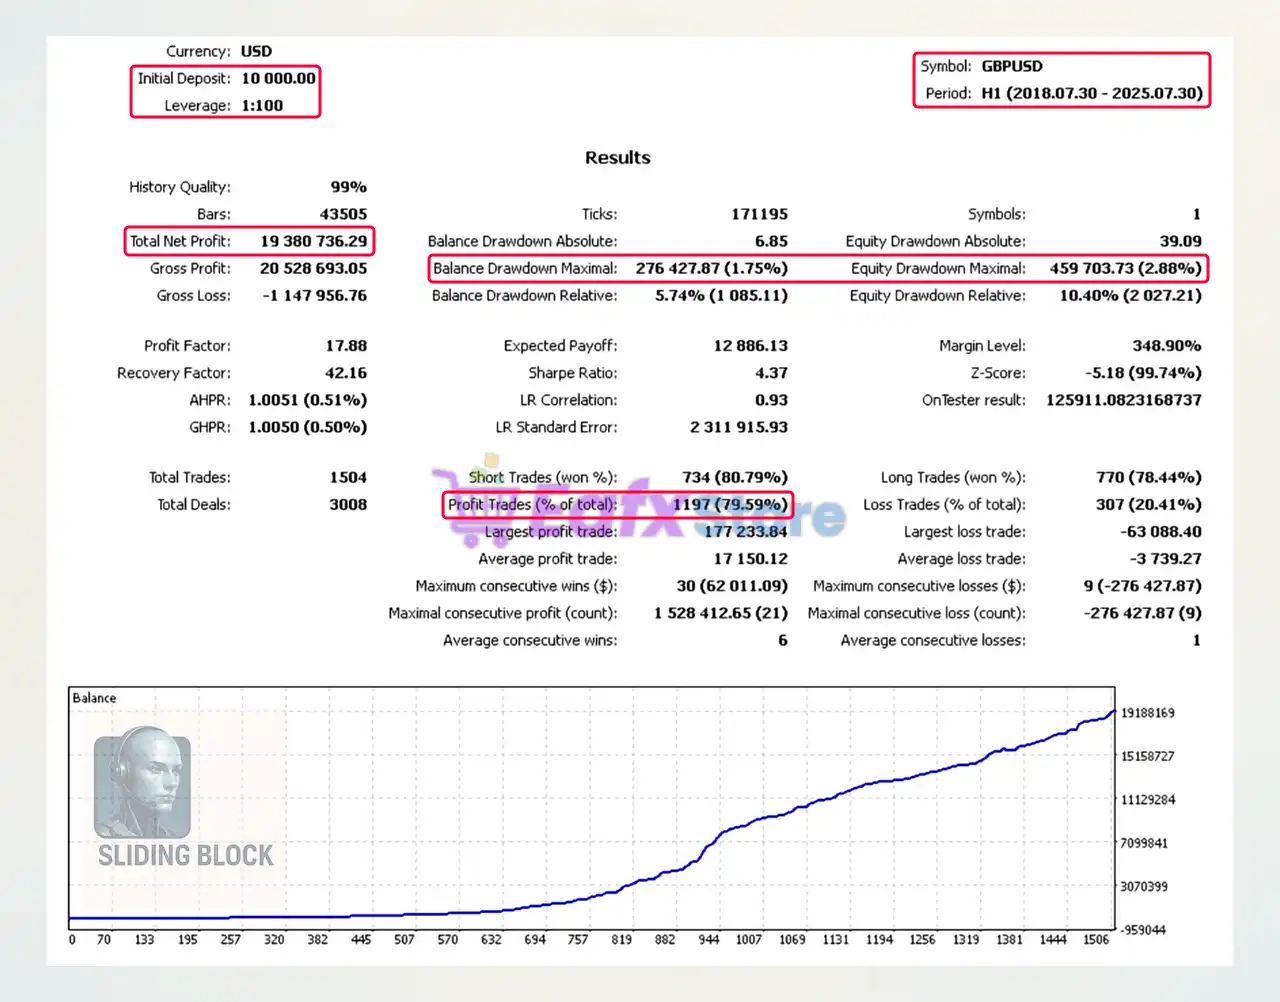The image size is (1280, 1002).
Task: Click the Initial Deposit value 10 000.00
Action: click(278, 78)
